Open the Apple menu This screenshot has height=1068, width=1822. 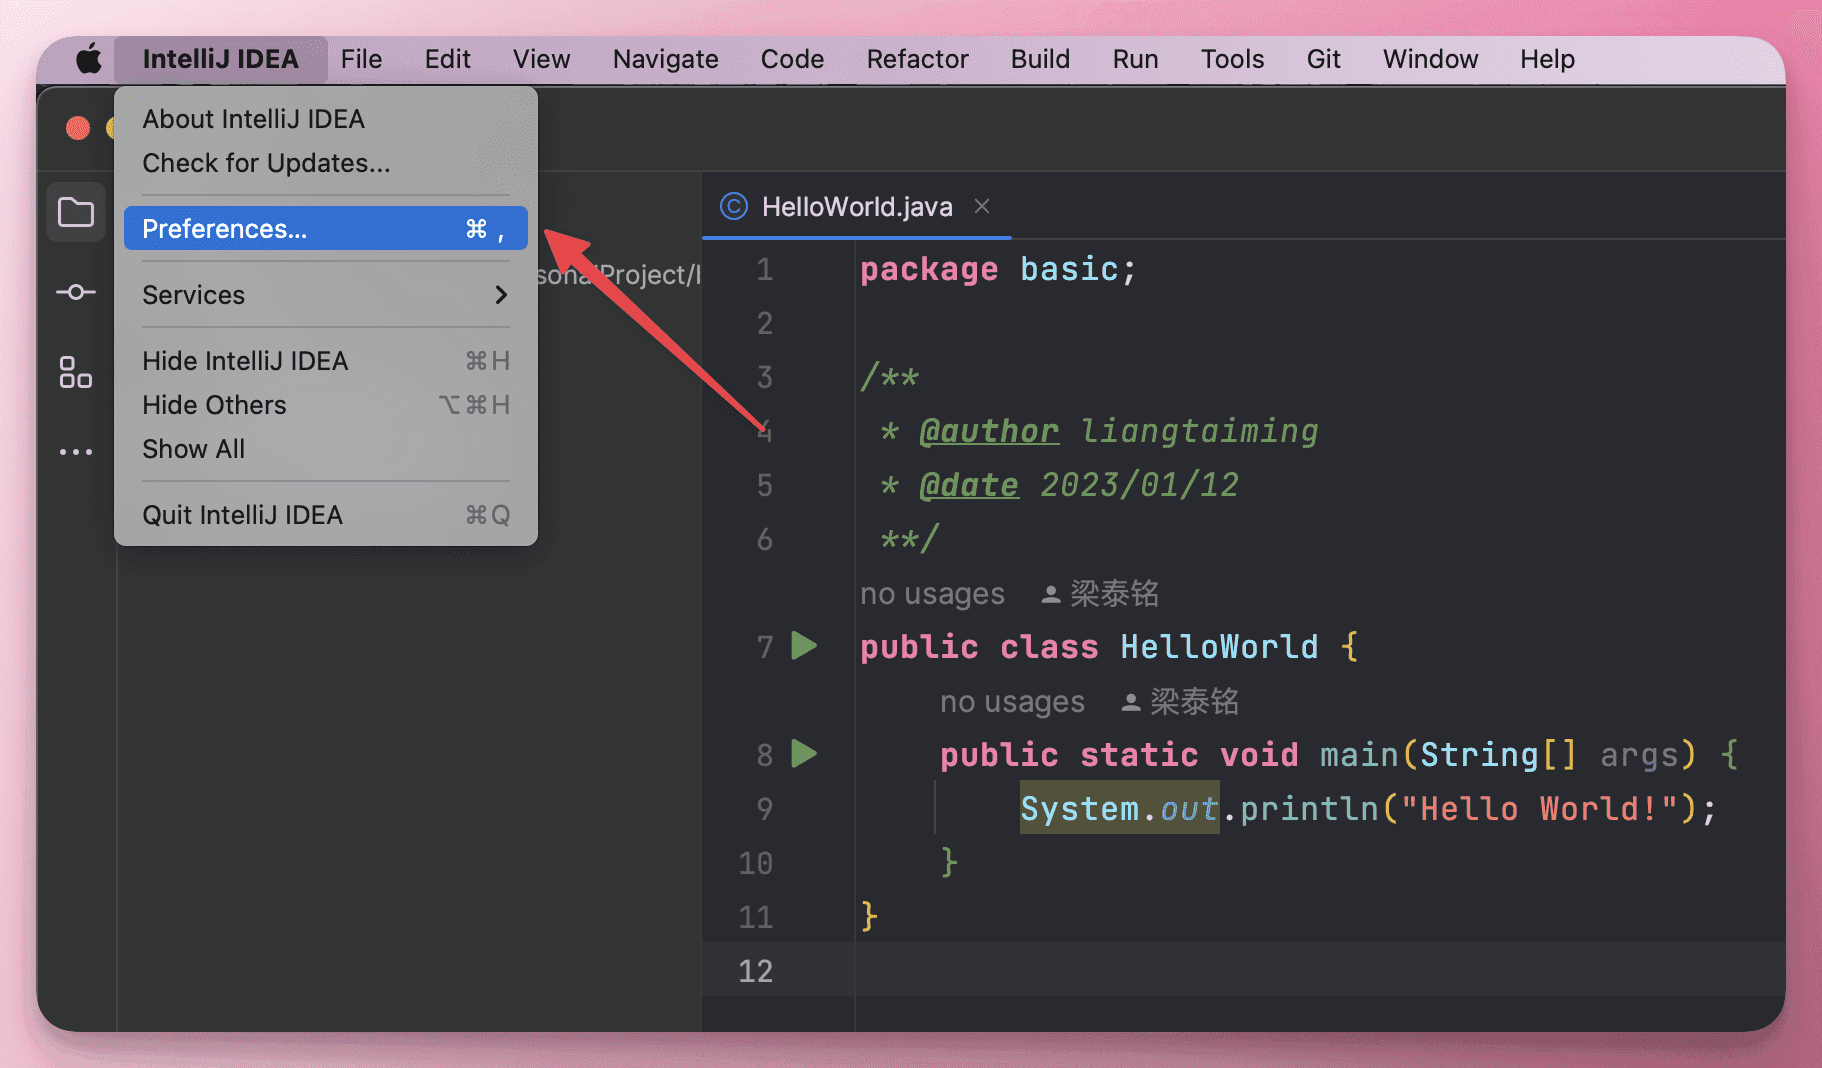(x=89, y=59)
